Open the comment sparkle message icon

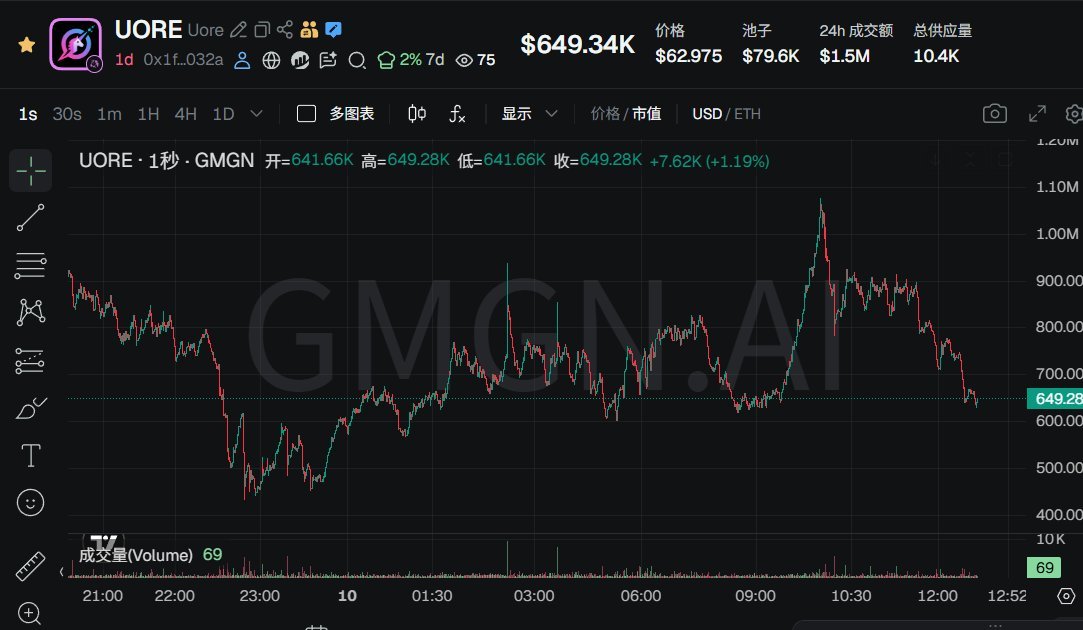pyautogui.click(x=328, y=61)
